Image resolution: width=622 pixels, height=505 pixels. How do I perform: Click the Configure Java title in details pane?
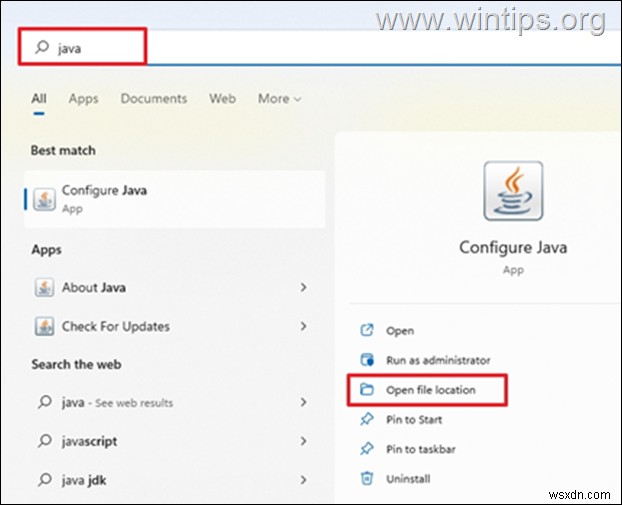pyautogui.click(x=513, y=248)
